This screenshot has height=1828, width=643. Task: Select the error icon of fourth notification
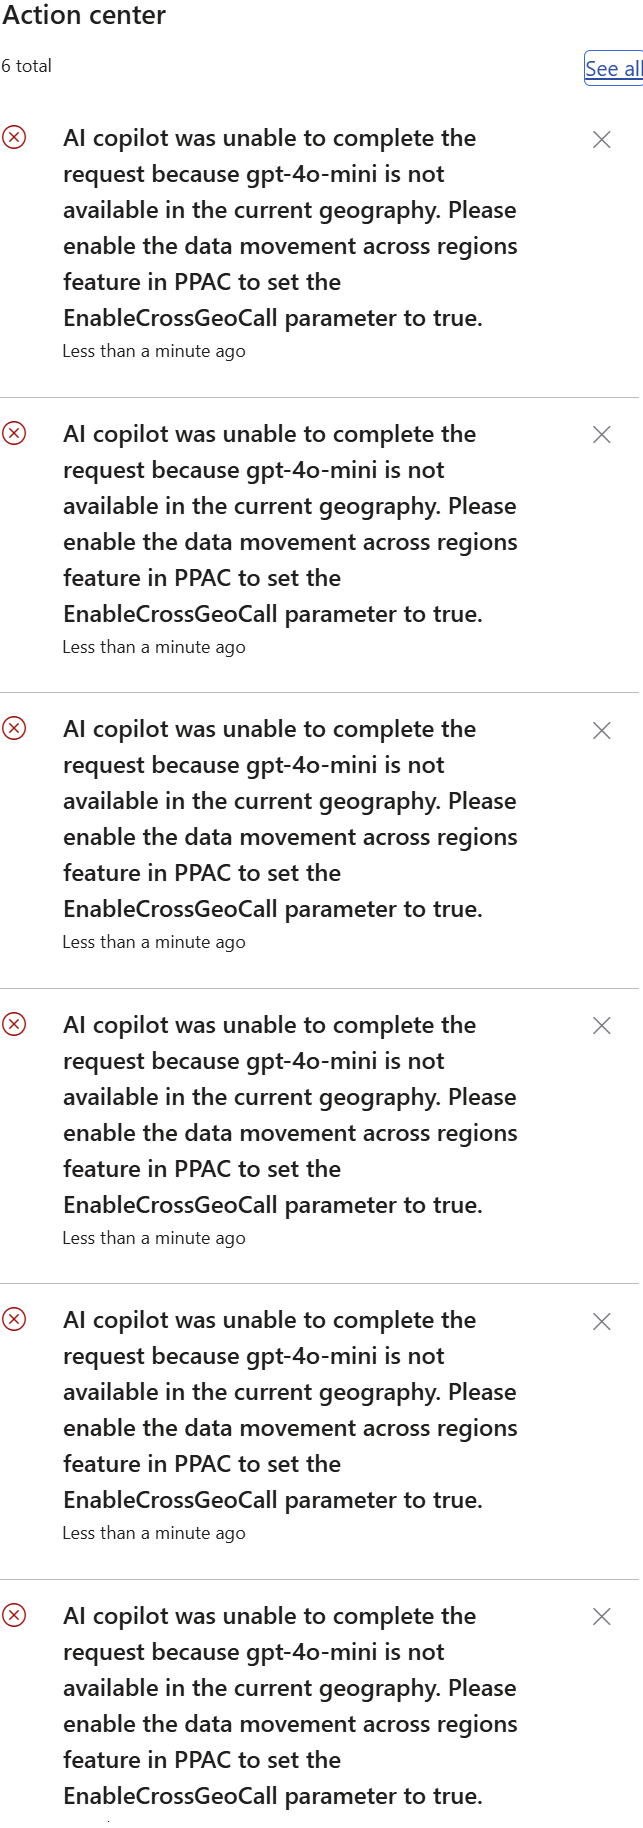(x=14, y=1024)
